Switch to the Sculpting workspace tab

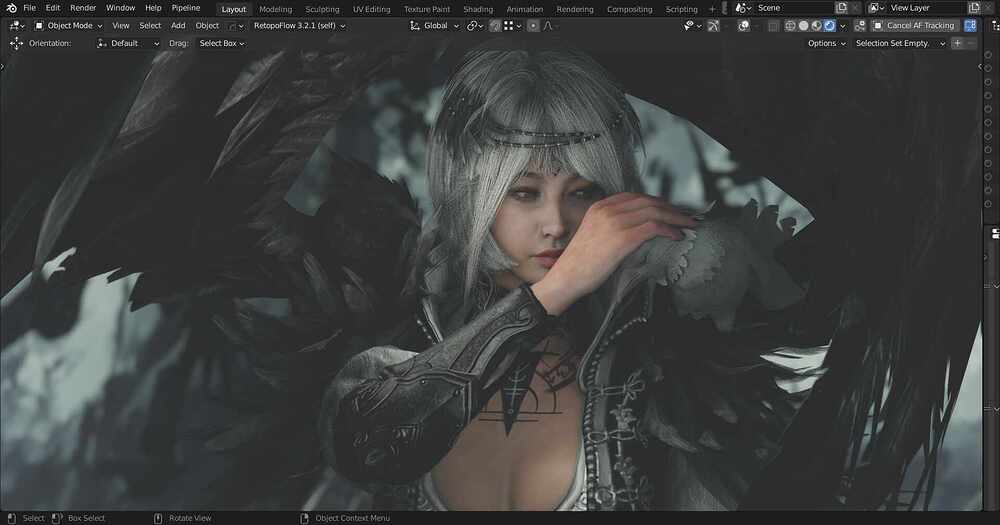click(322, 10)
